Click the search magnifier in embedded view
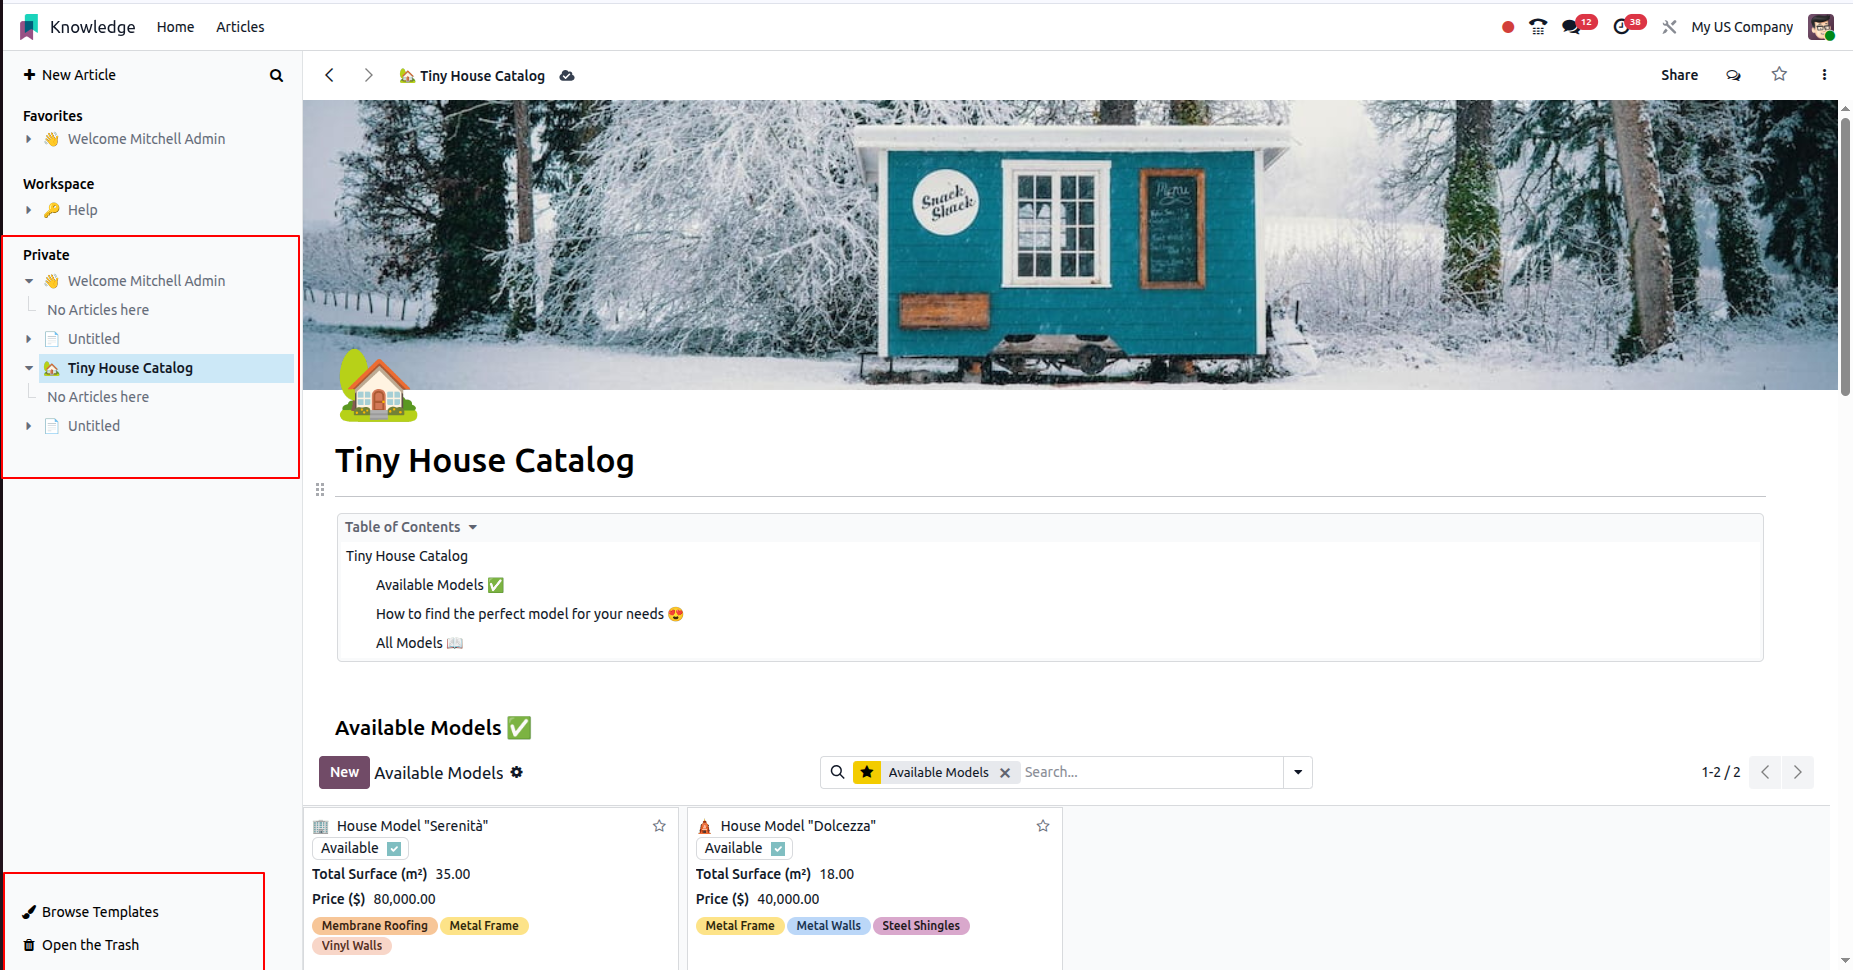The height and width of the screenshot is (970, 1853). tap(838, 772)
